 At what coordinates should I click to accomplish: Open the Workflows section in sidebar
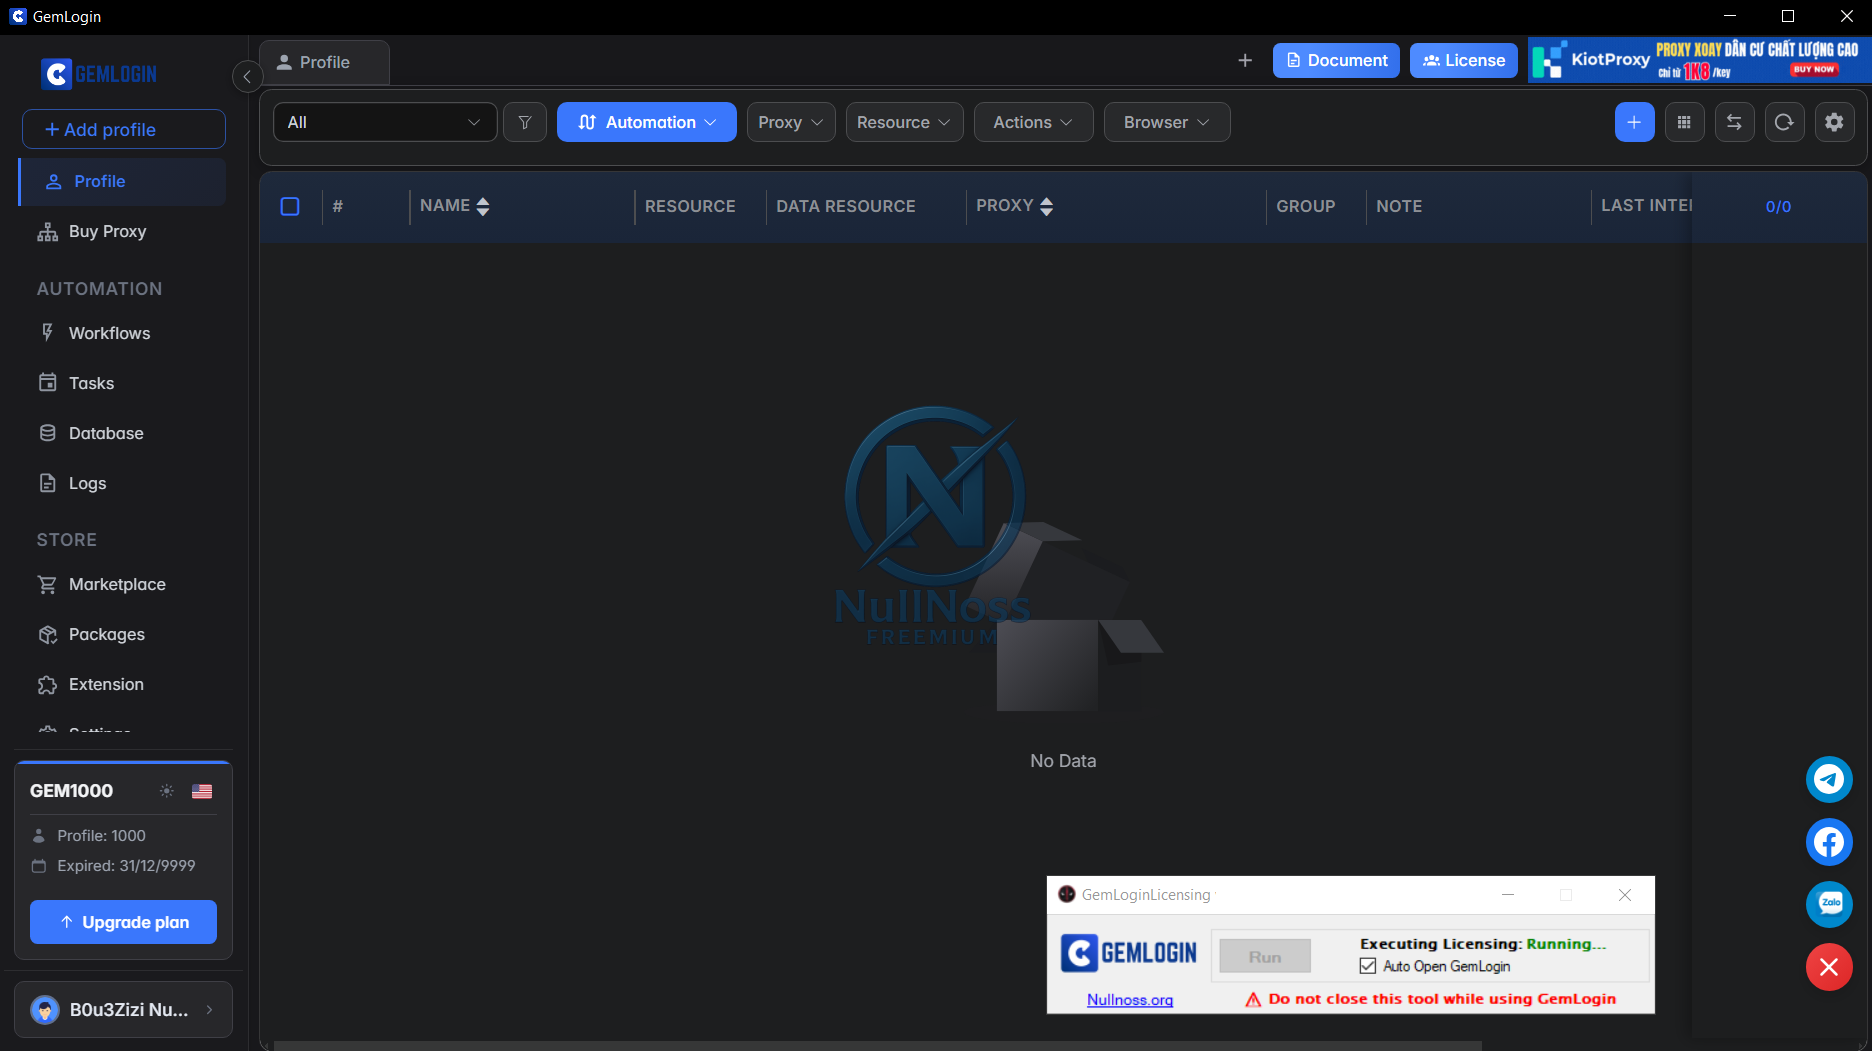click(x=109, y=333)
